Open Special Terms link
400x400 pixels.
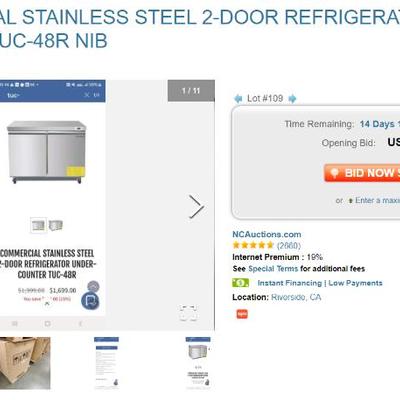(x=273, y=269)
